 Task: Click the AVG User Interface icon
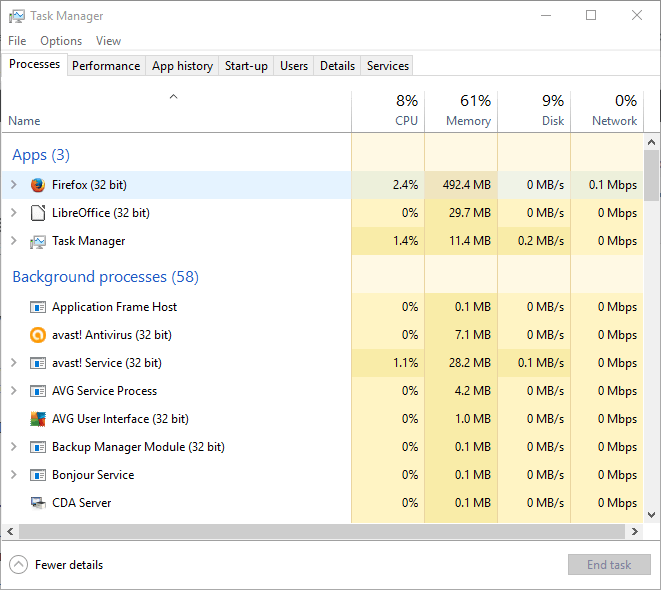(x=38, y=419)
